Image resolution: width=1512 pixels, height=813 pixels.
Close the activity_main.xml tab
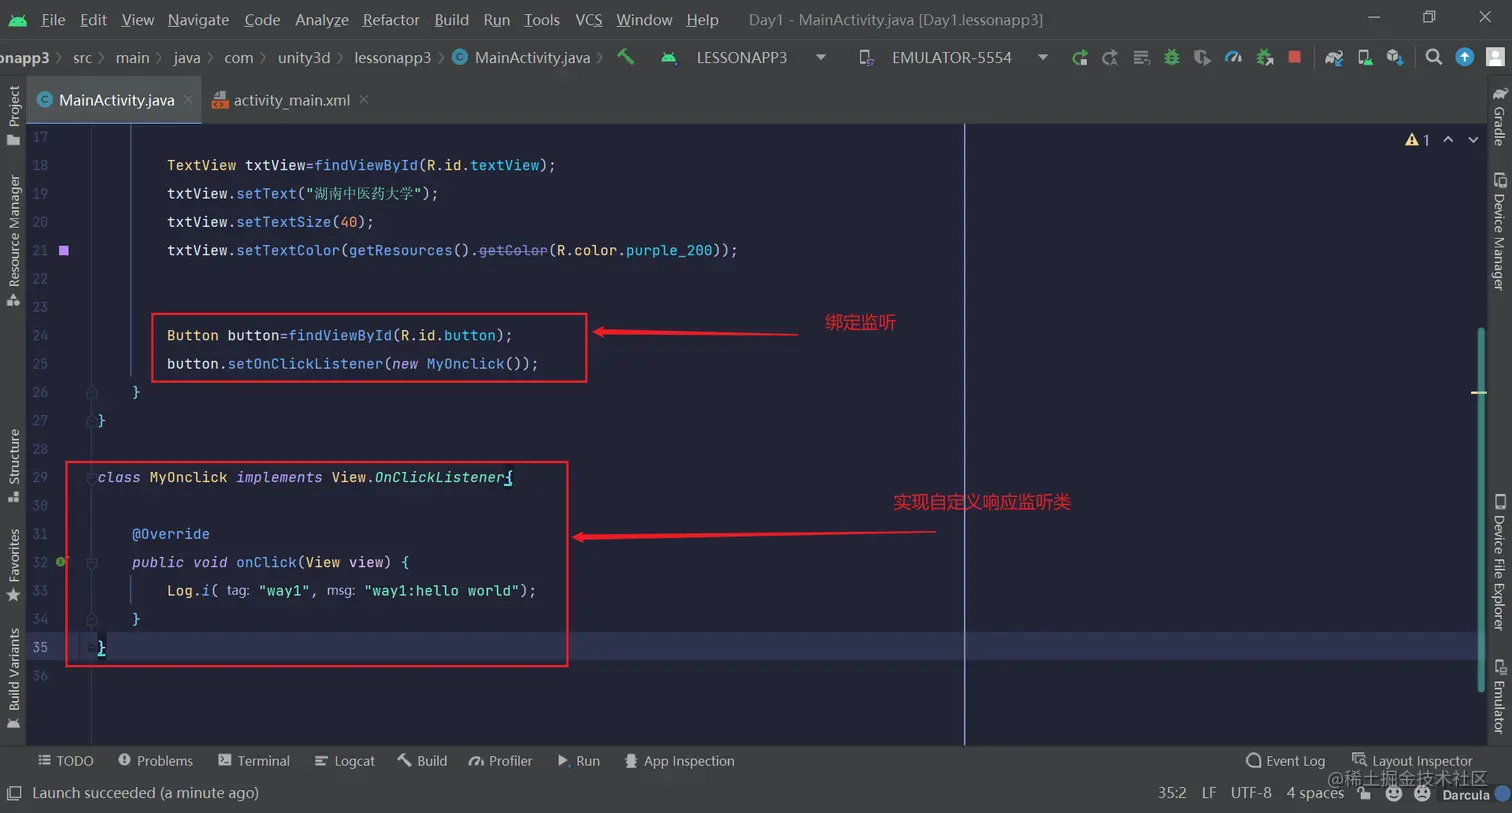[x=364, y=99]
